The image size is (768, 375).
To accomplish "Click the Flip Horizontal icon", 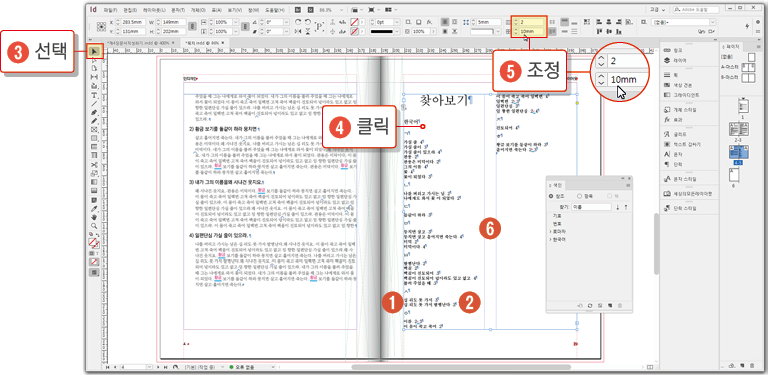I will 299,31.
